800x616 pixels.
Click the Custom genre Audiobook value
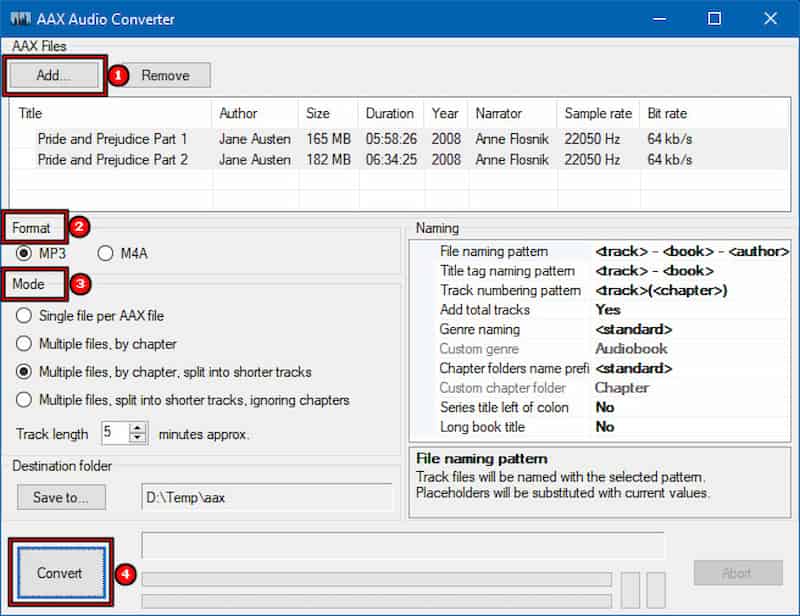[x=691, y=349]
